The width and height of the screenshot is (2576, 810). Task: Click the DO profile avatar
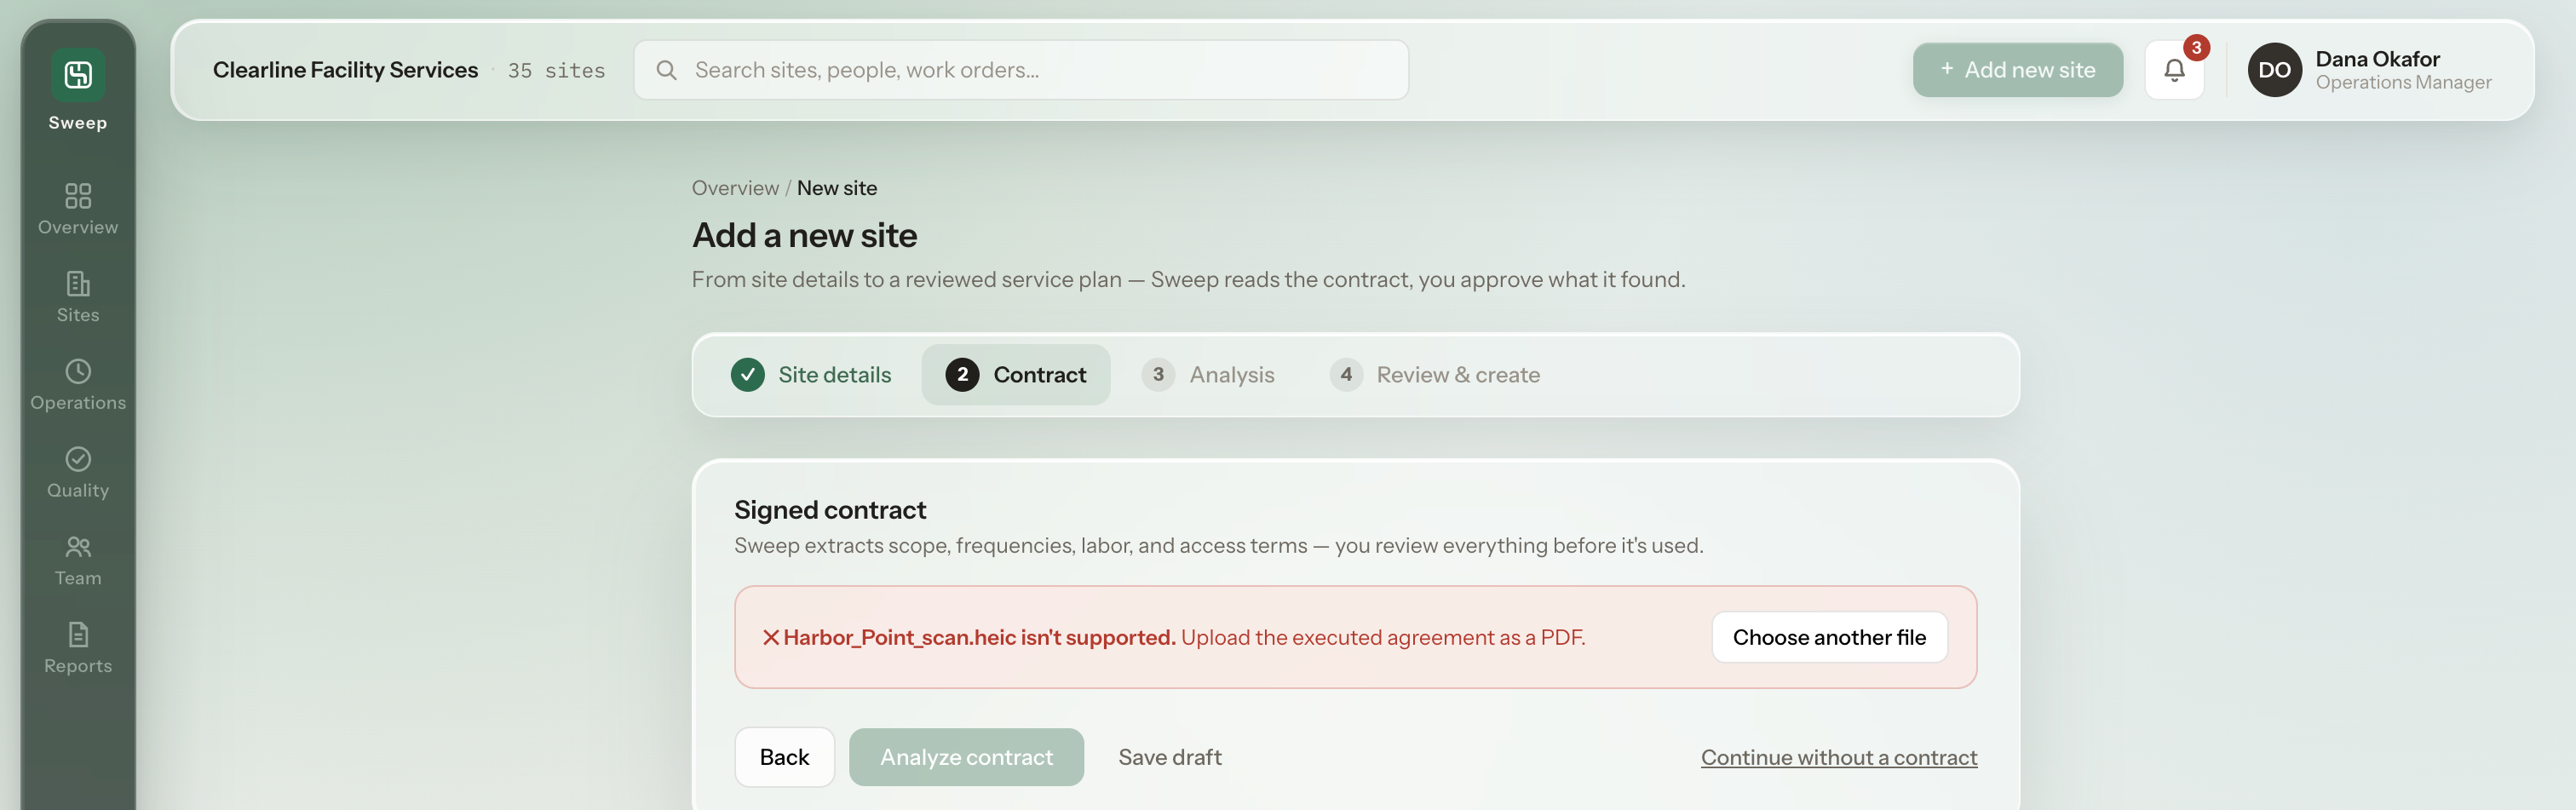click(2274, 70)
